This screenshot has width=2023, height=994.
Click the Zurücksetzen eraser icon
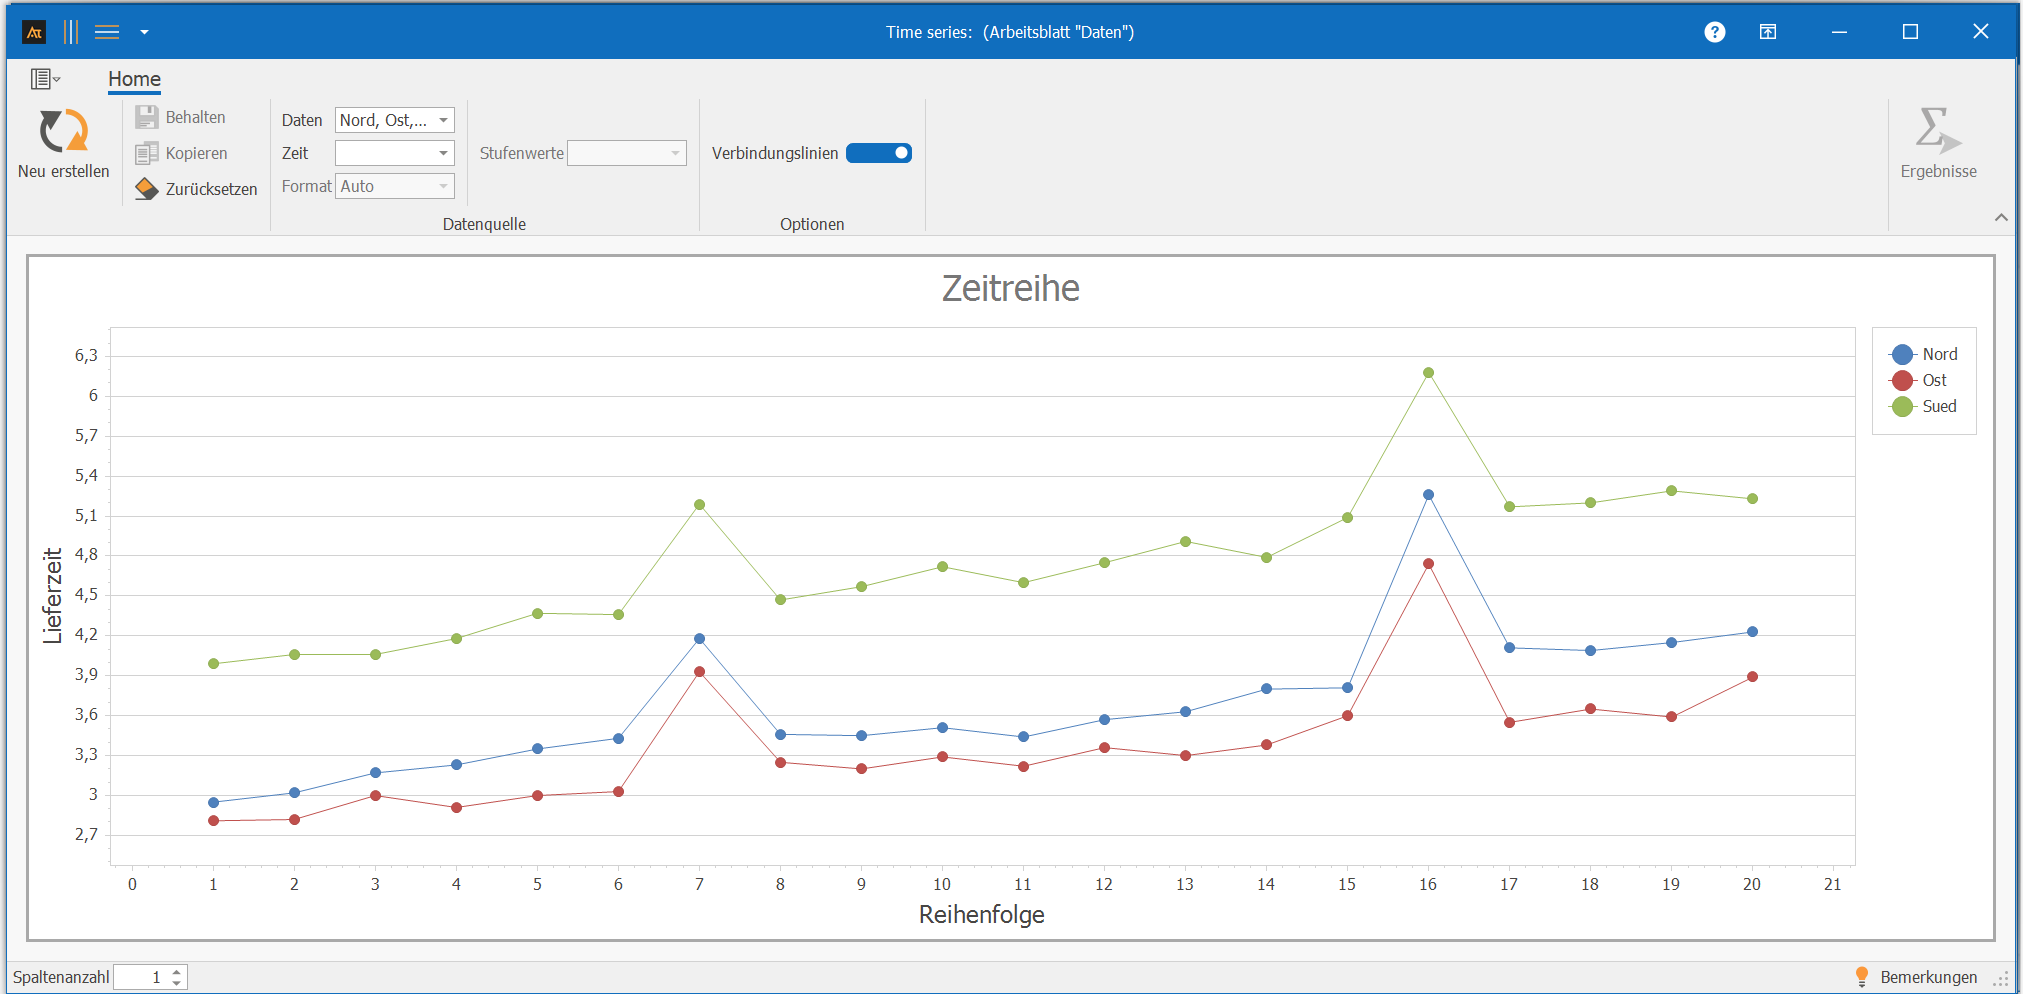click(147, 189)
